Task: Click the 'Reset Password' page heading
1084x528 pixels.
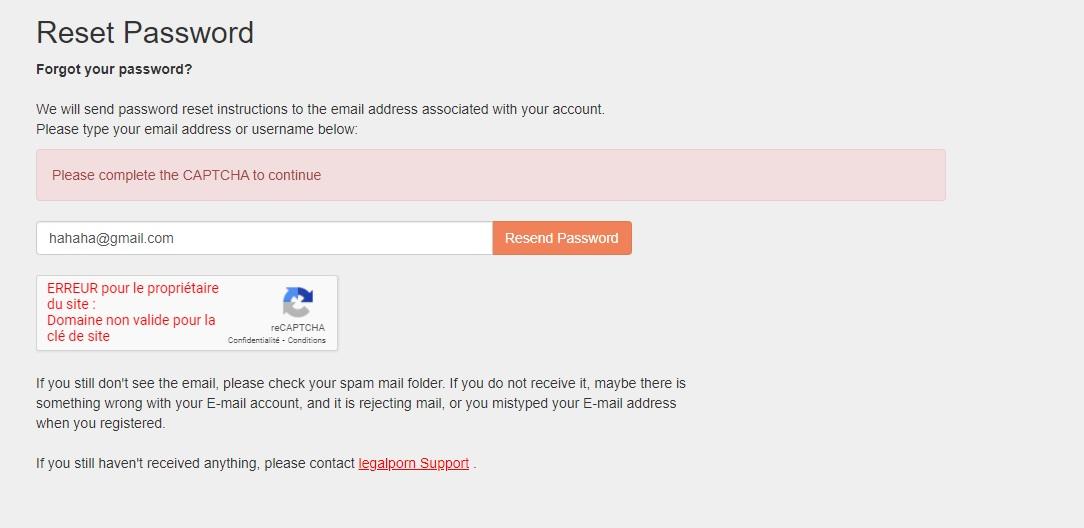Action: [x=145, y=33]
